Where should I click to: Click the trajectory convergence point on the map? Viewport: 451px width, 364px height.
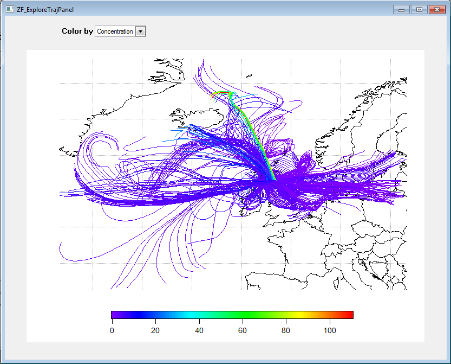coord(275,180)
